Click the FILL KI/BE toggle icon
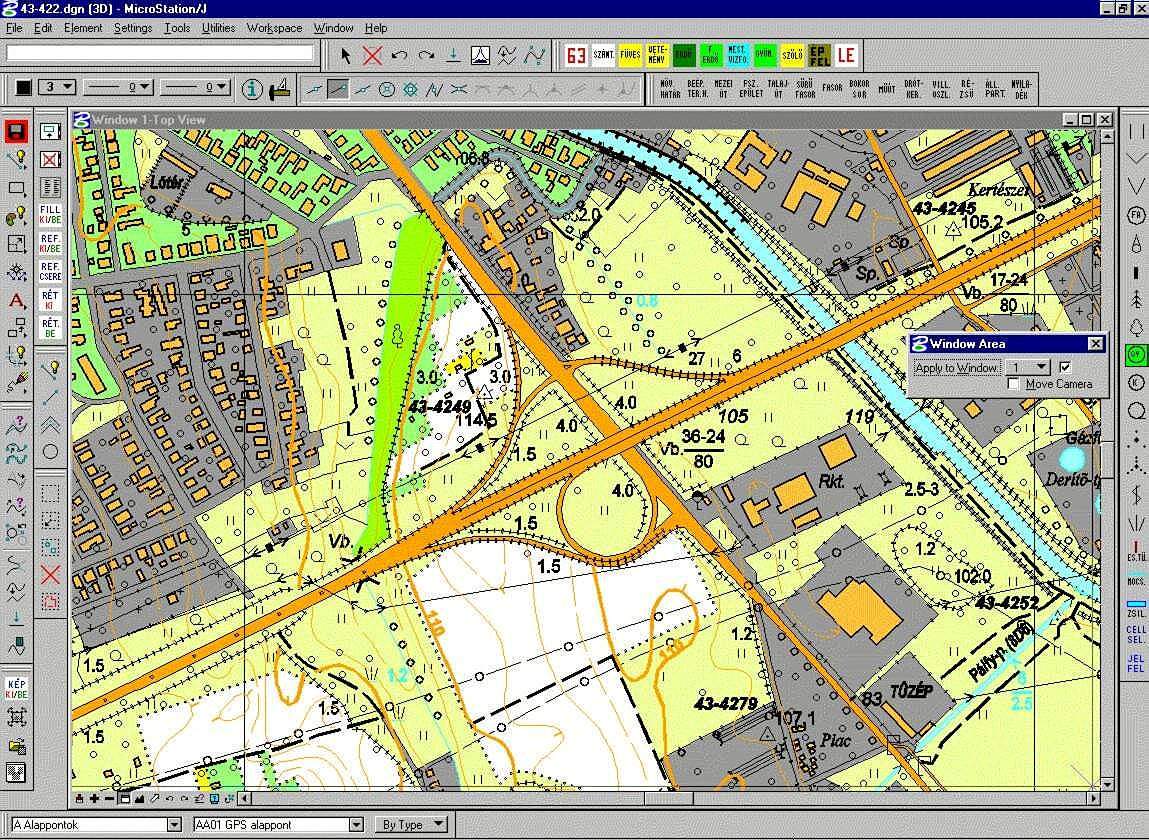1149x840 pixels. 50,215
